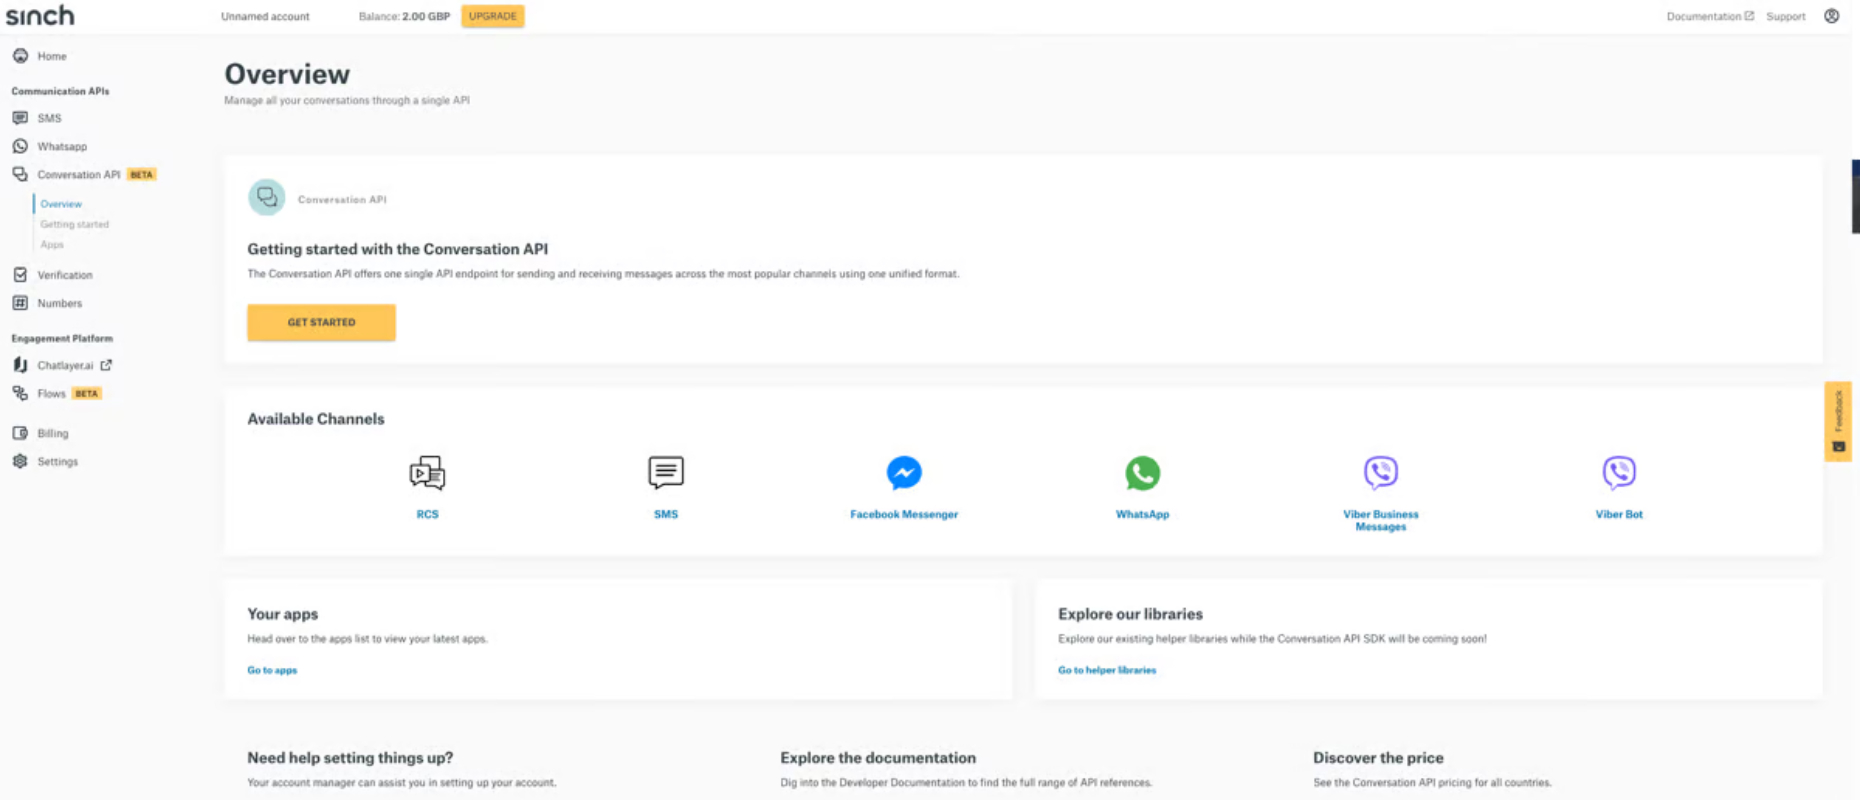1860x800 pixels.
Task: Follow the Go to apps link
Action: point(272,670)
